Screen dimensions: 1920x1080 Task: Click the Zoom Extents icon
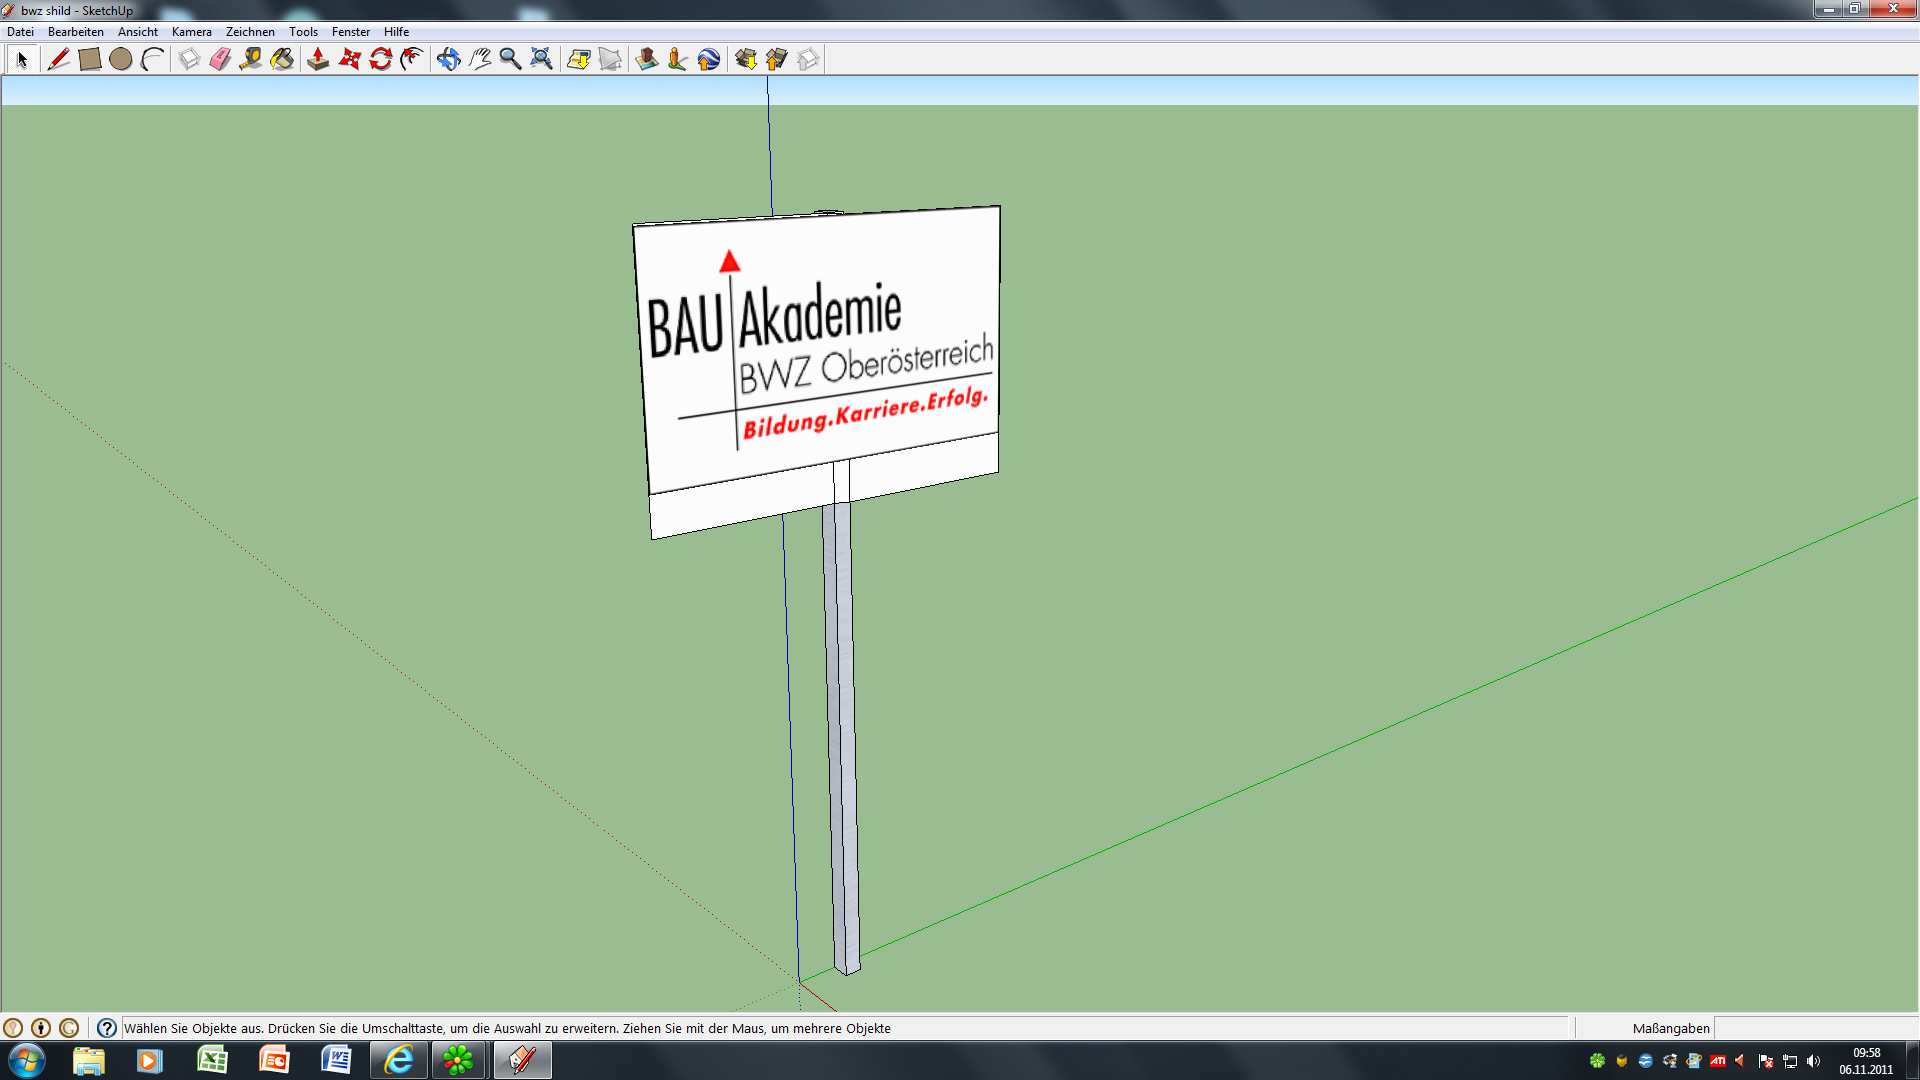click(x=541, y=60)
